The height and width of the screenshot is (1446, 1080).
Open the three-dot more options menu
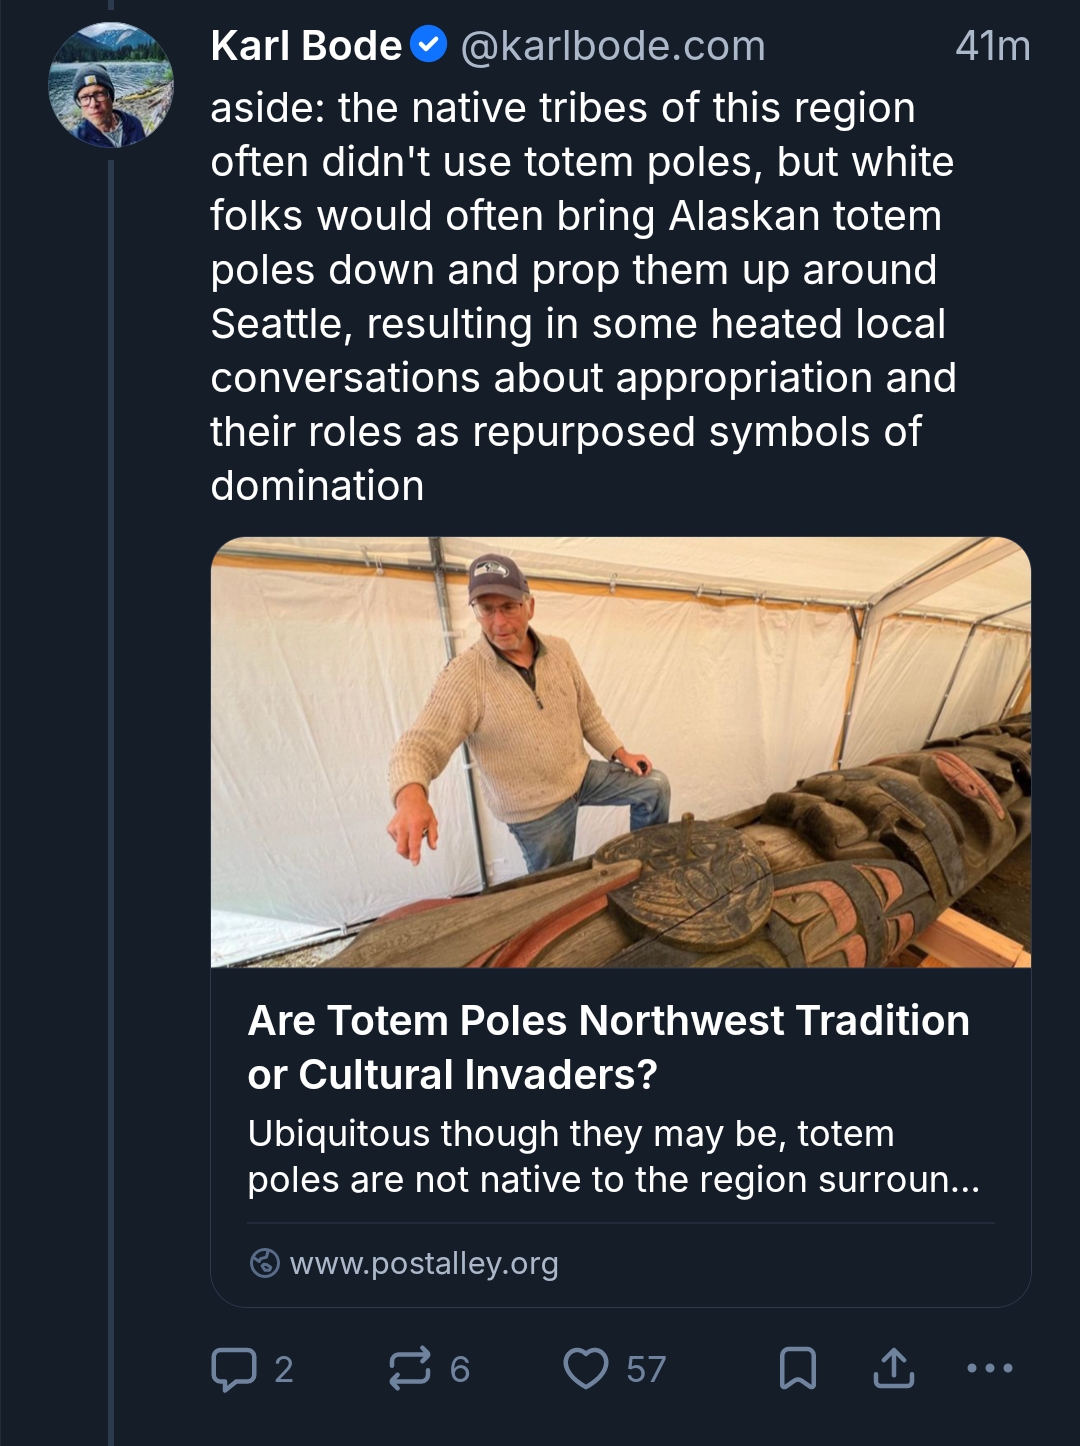pos(990,1368)
